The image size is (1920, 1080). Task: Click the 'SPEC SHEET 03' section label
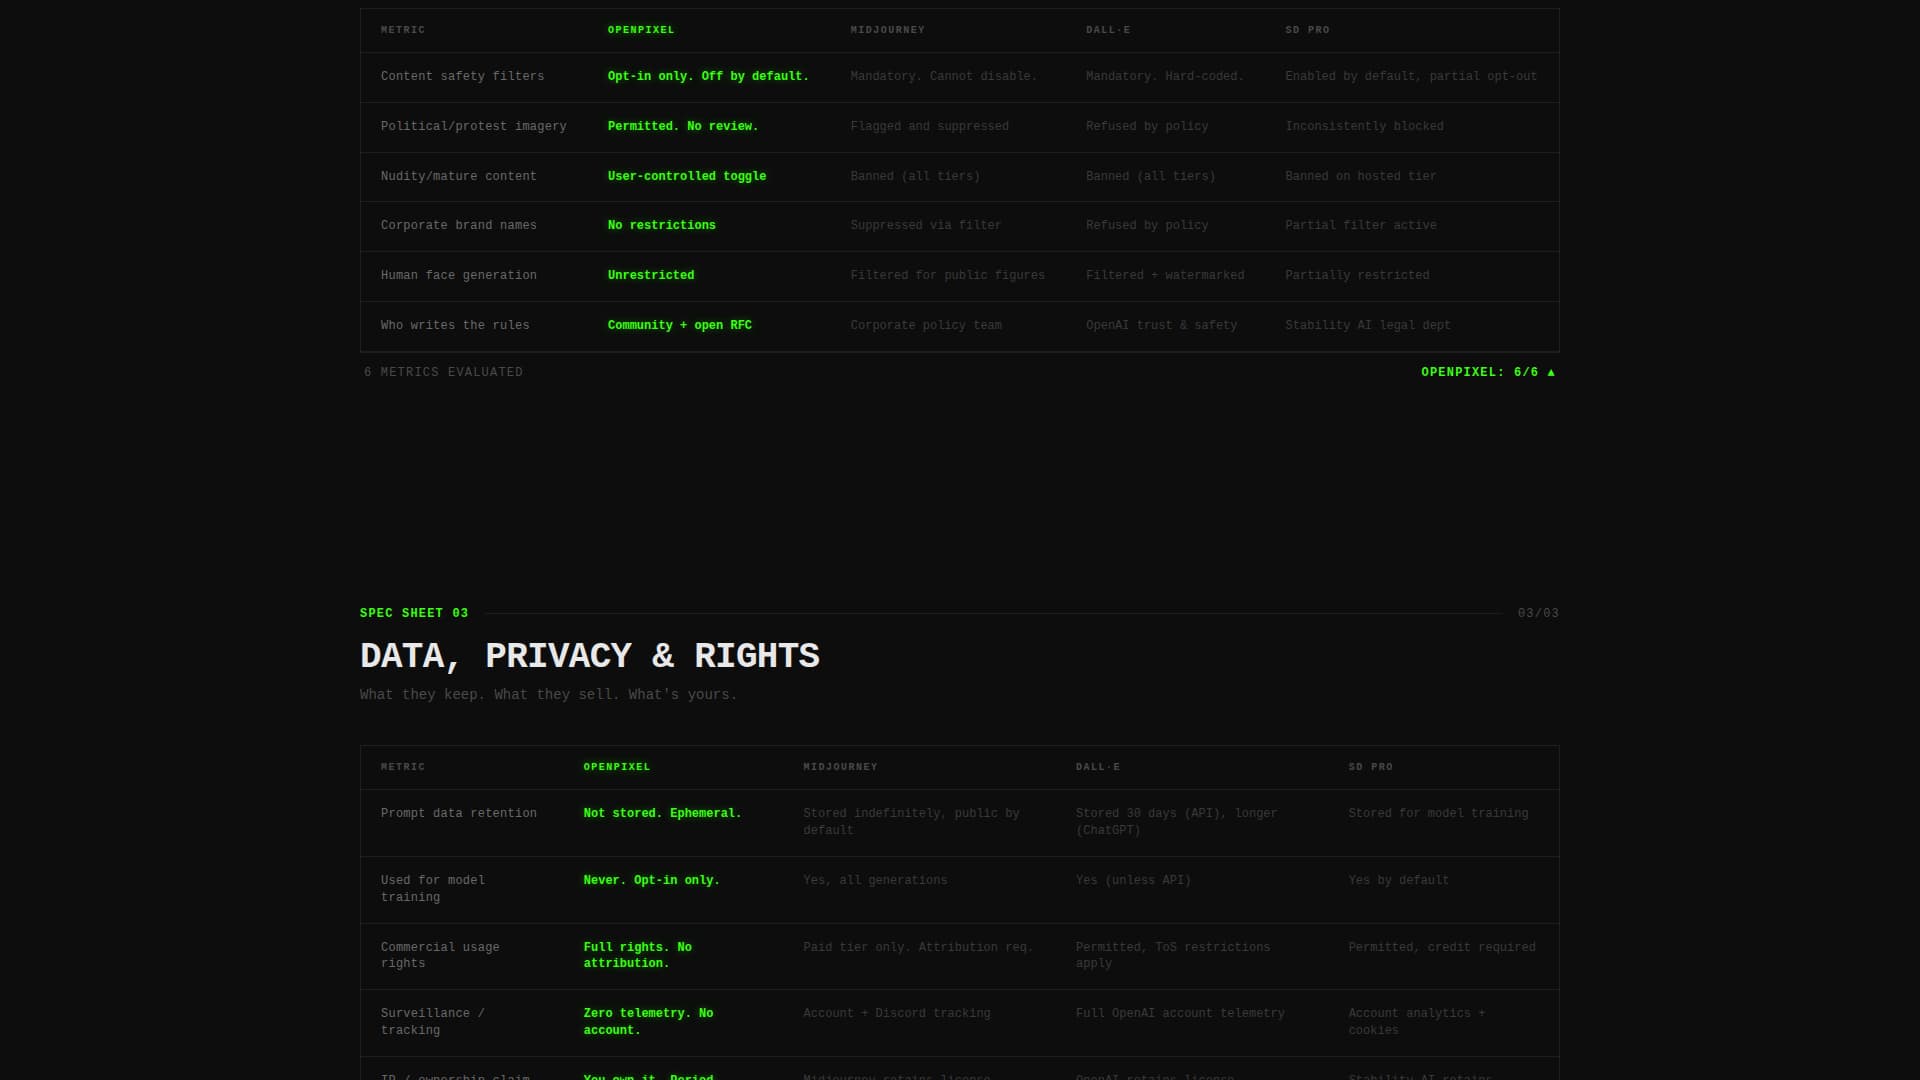tap(414, 613)
